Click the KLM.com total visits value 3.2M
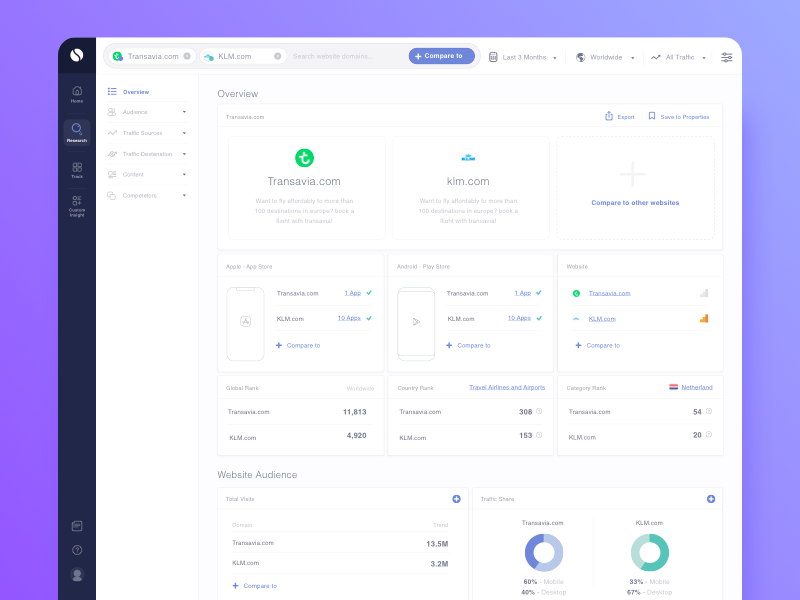The height and width of the screenshot is (600, 800). [439, 564]
